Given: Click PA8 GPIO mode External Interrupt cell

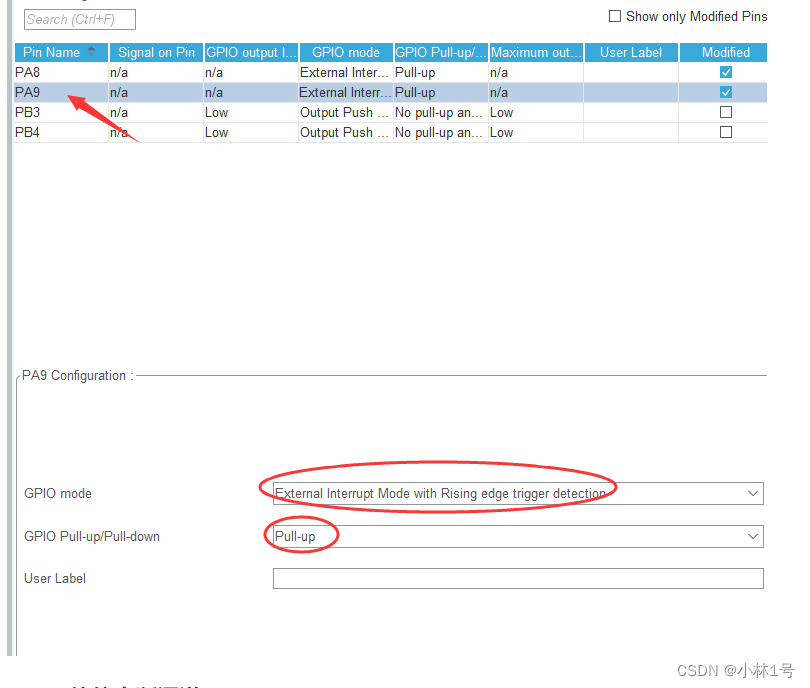Looking at the screenshot, I should pos(346,73).
